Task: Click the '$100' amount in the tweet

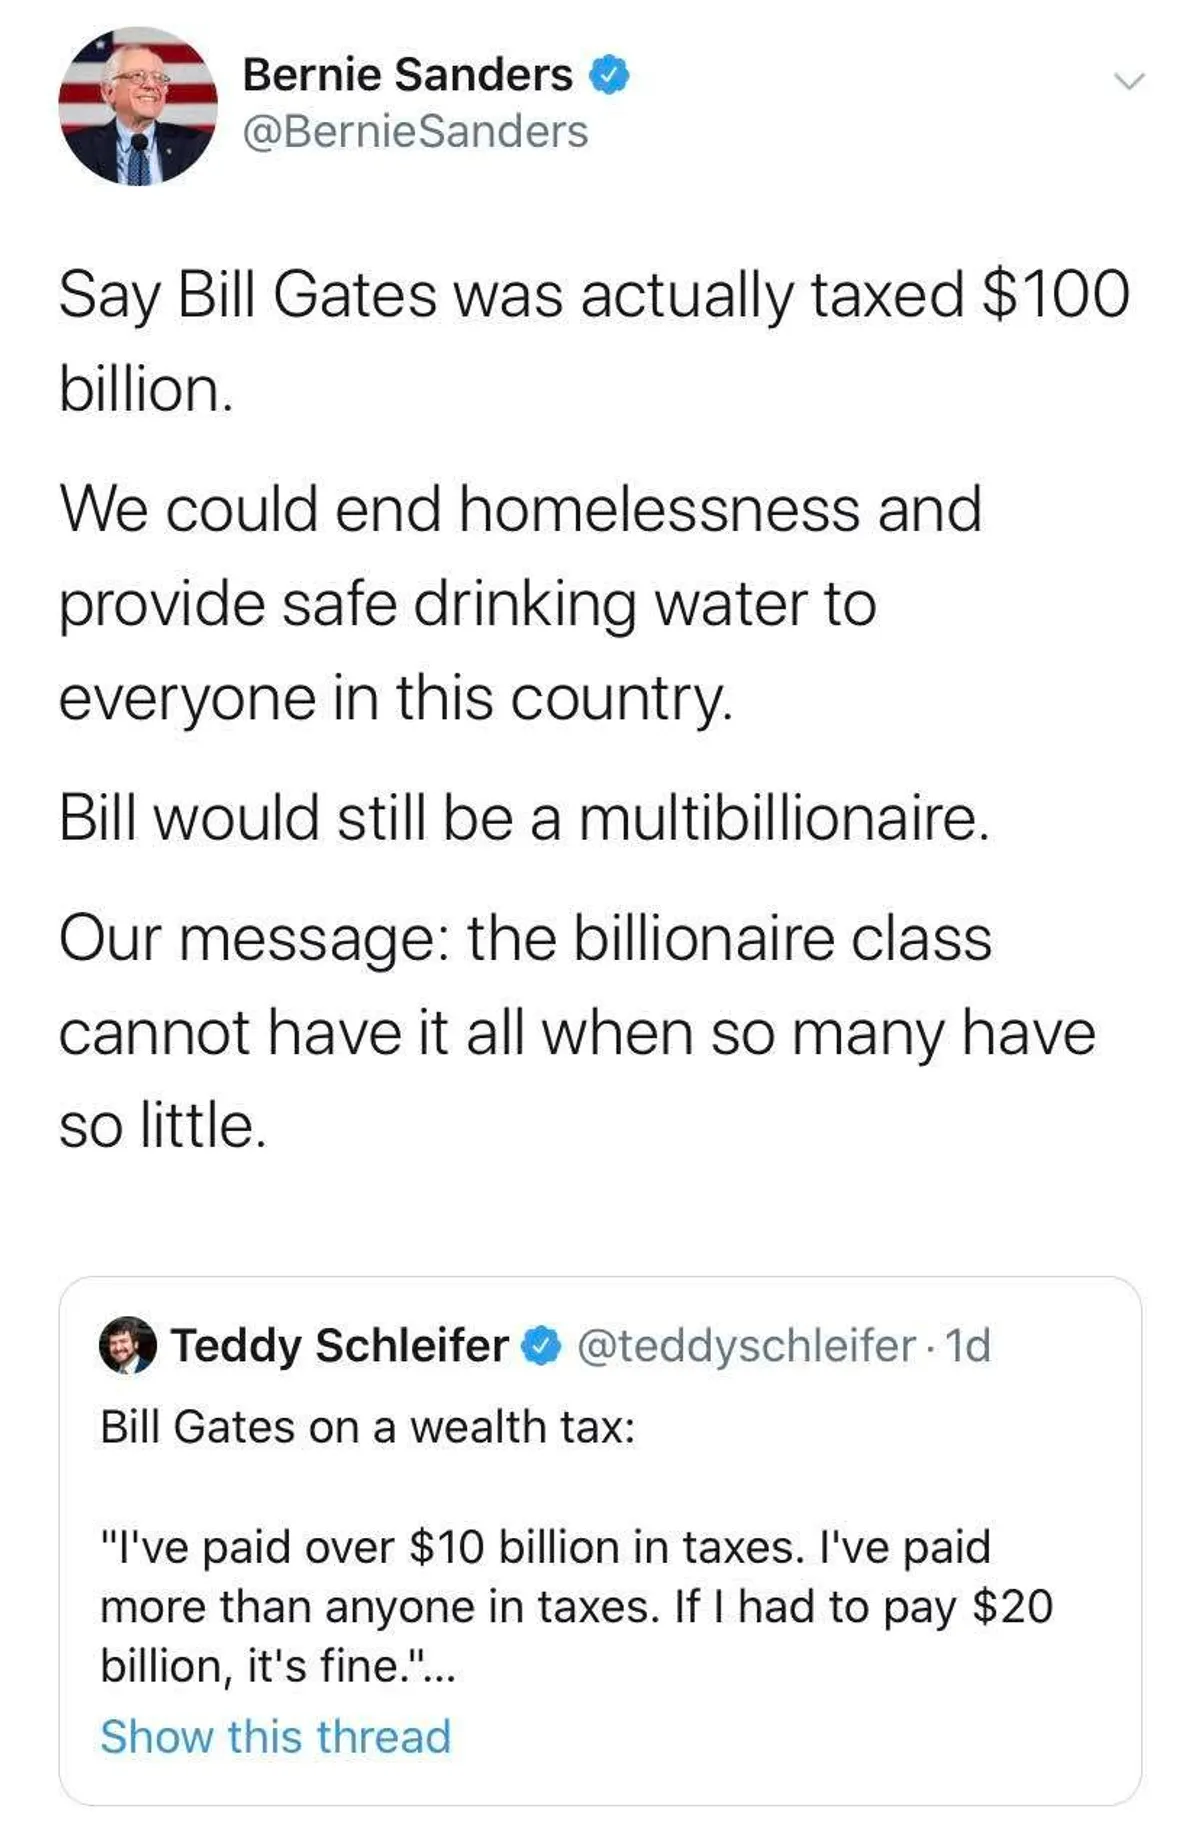Action: pyautogui.click(x=1056, y=296)
